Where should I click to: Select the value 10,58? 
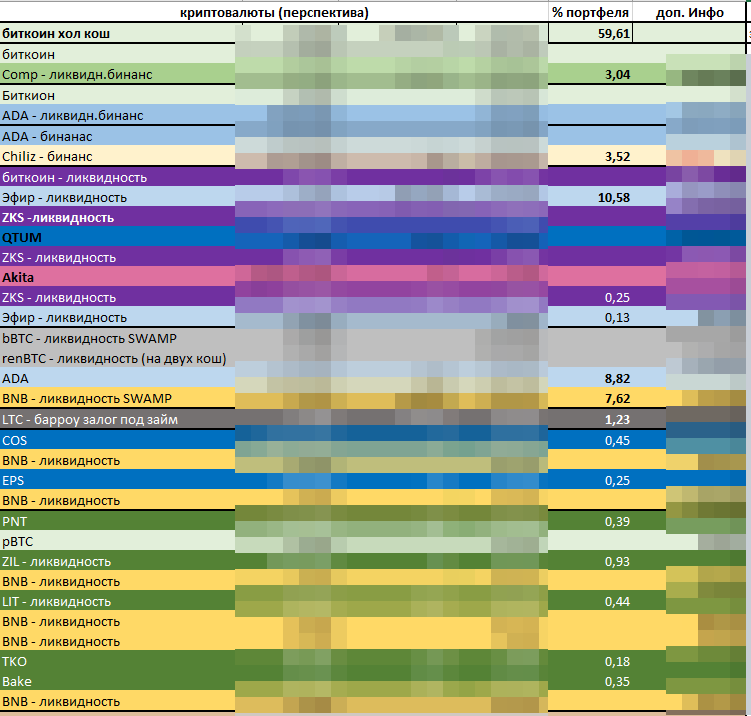pos(614,198)
